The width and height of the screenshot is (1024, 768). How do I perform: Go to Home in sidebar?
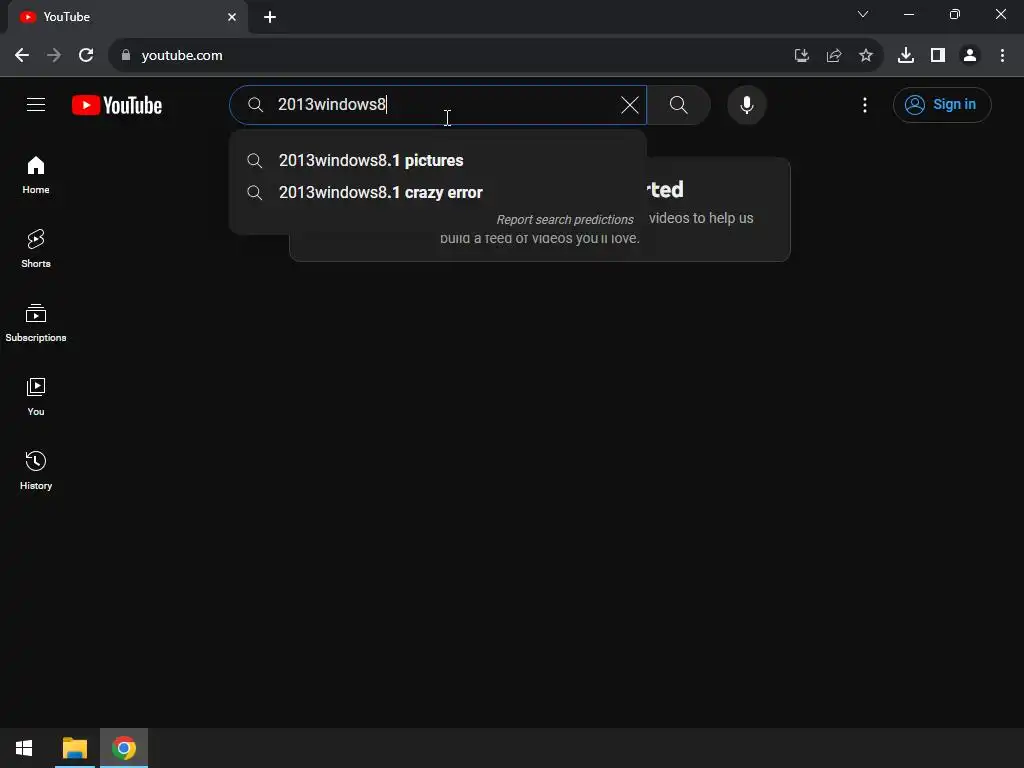[x=36, y=175]
